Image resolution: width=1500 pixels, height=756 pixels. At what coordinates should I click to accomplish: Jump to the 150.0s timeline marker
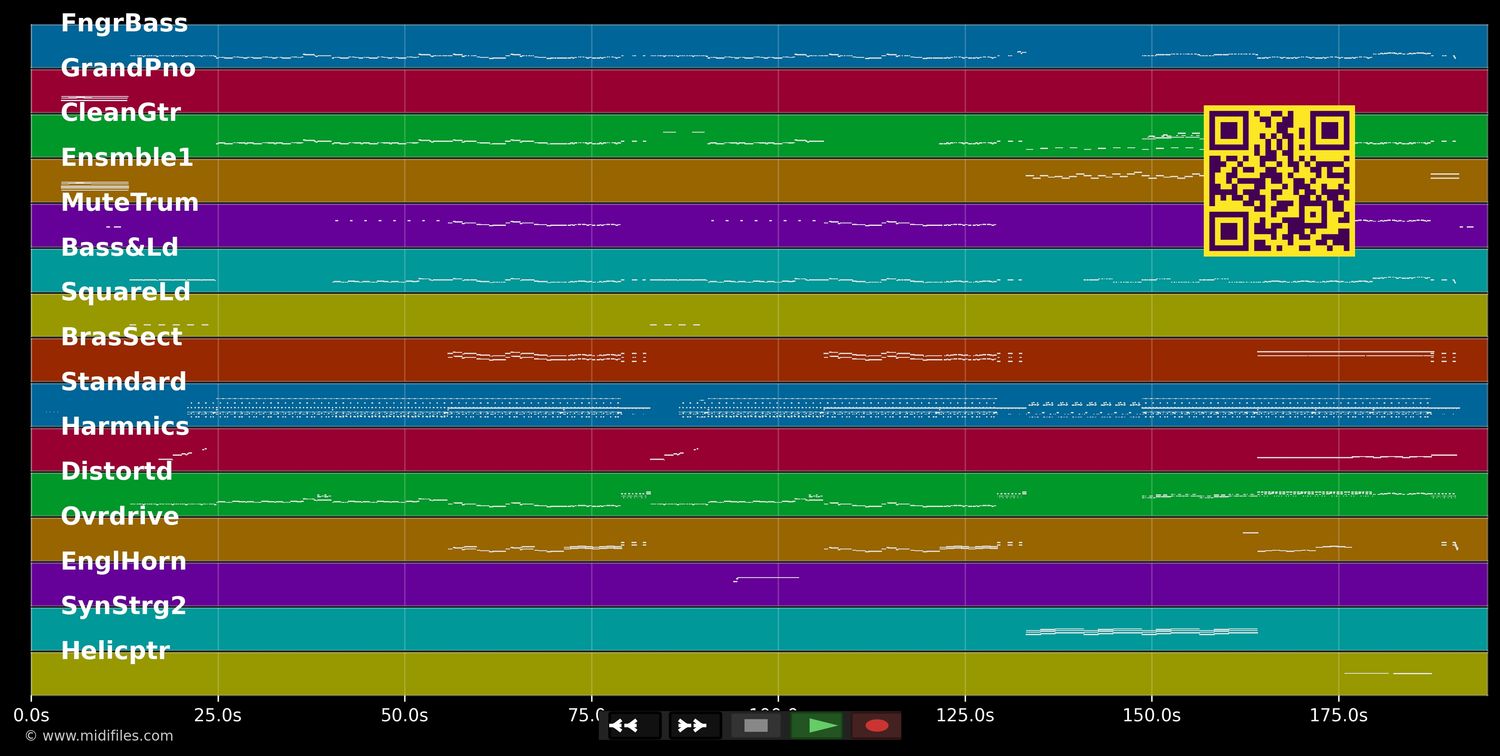click(x=1151, y=716)
